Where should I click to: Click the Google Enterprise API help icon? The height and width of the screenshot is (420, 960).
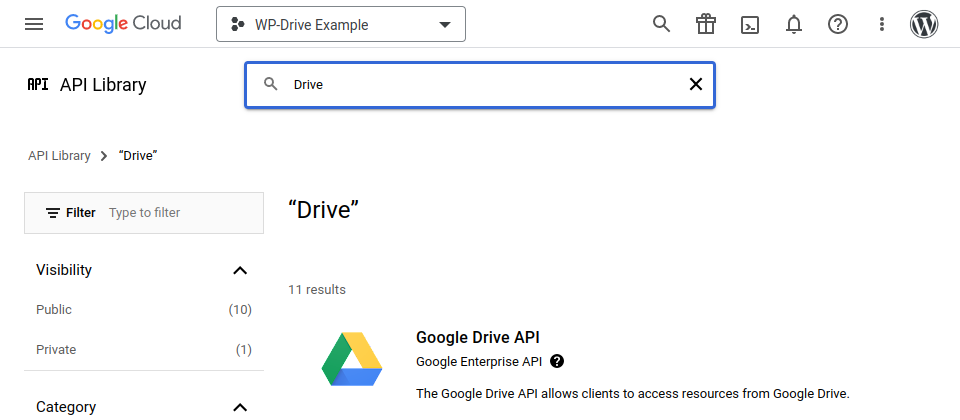557,361
